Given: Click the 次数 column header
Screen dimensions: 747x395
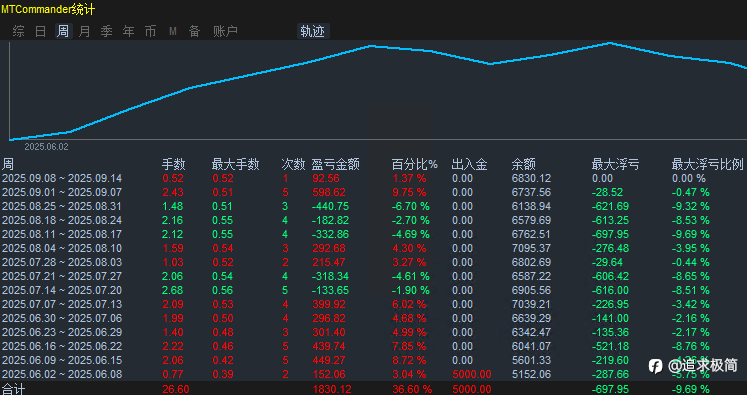Looking at the screenshot, I should click(x=293, y=164).
